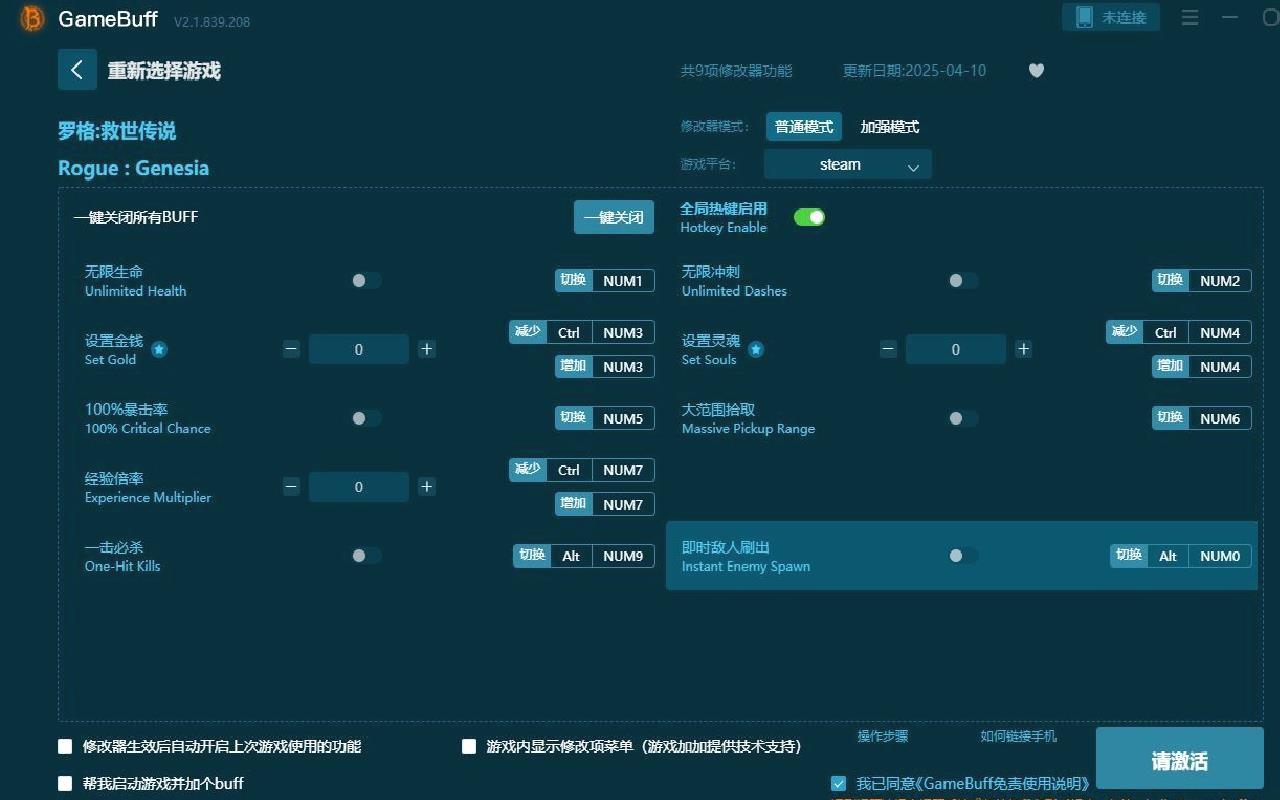The height and width of the screenshot is (800, 1280).
Task: Click 更新日期:2025-04-10 text
Action: tap(914, 71)
